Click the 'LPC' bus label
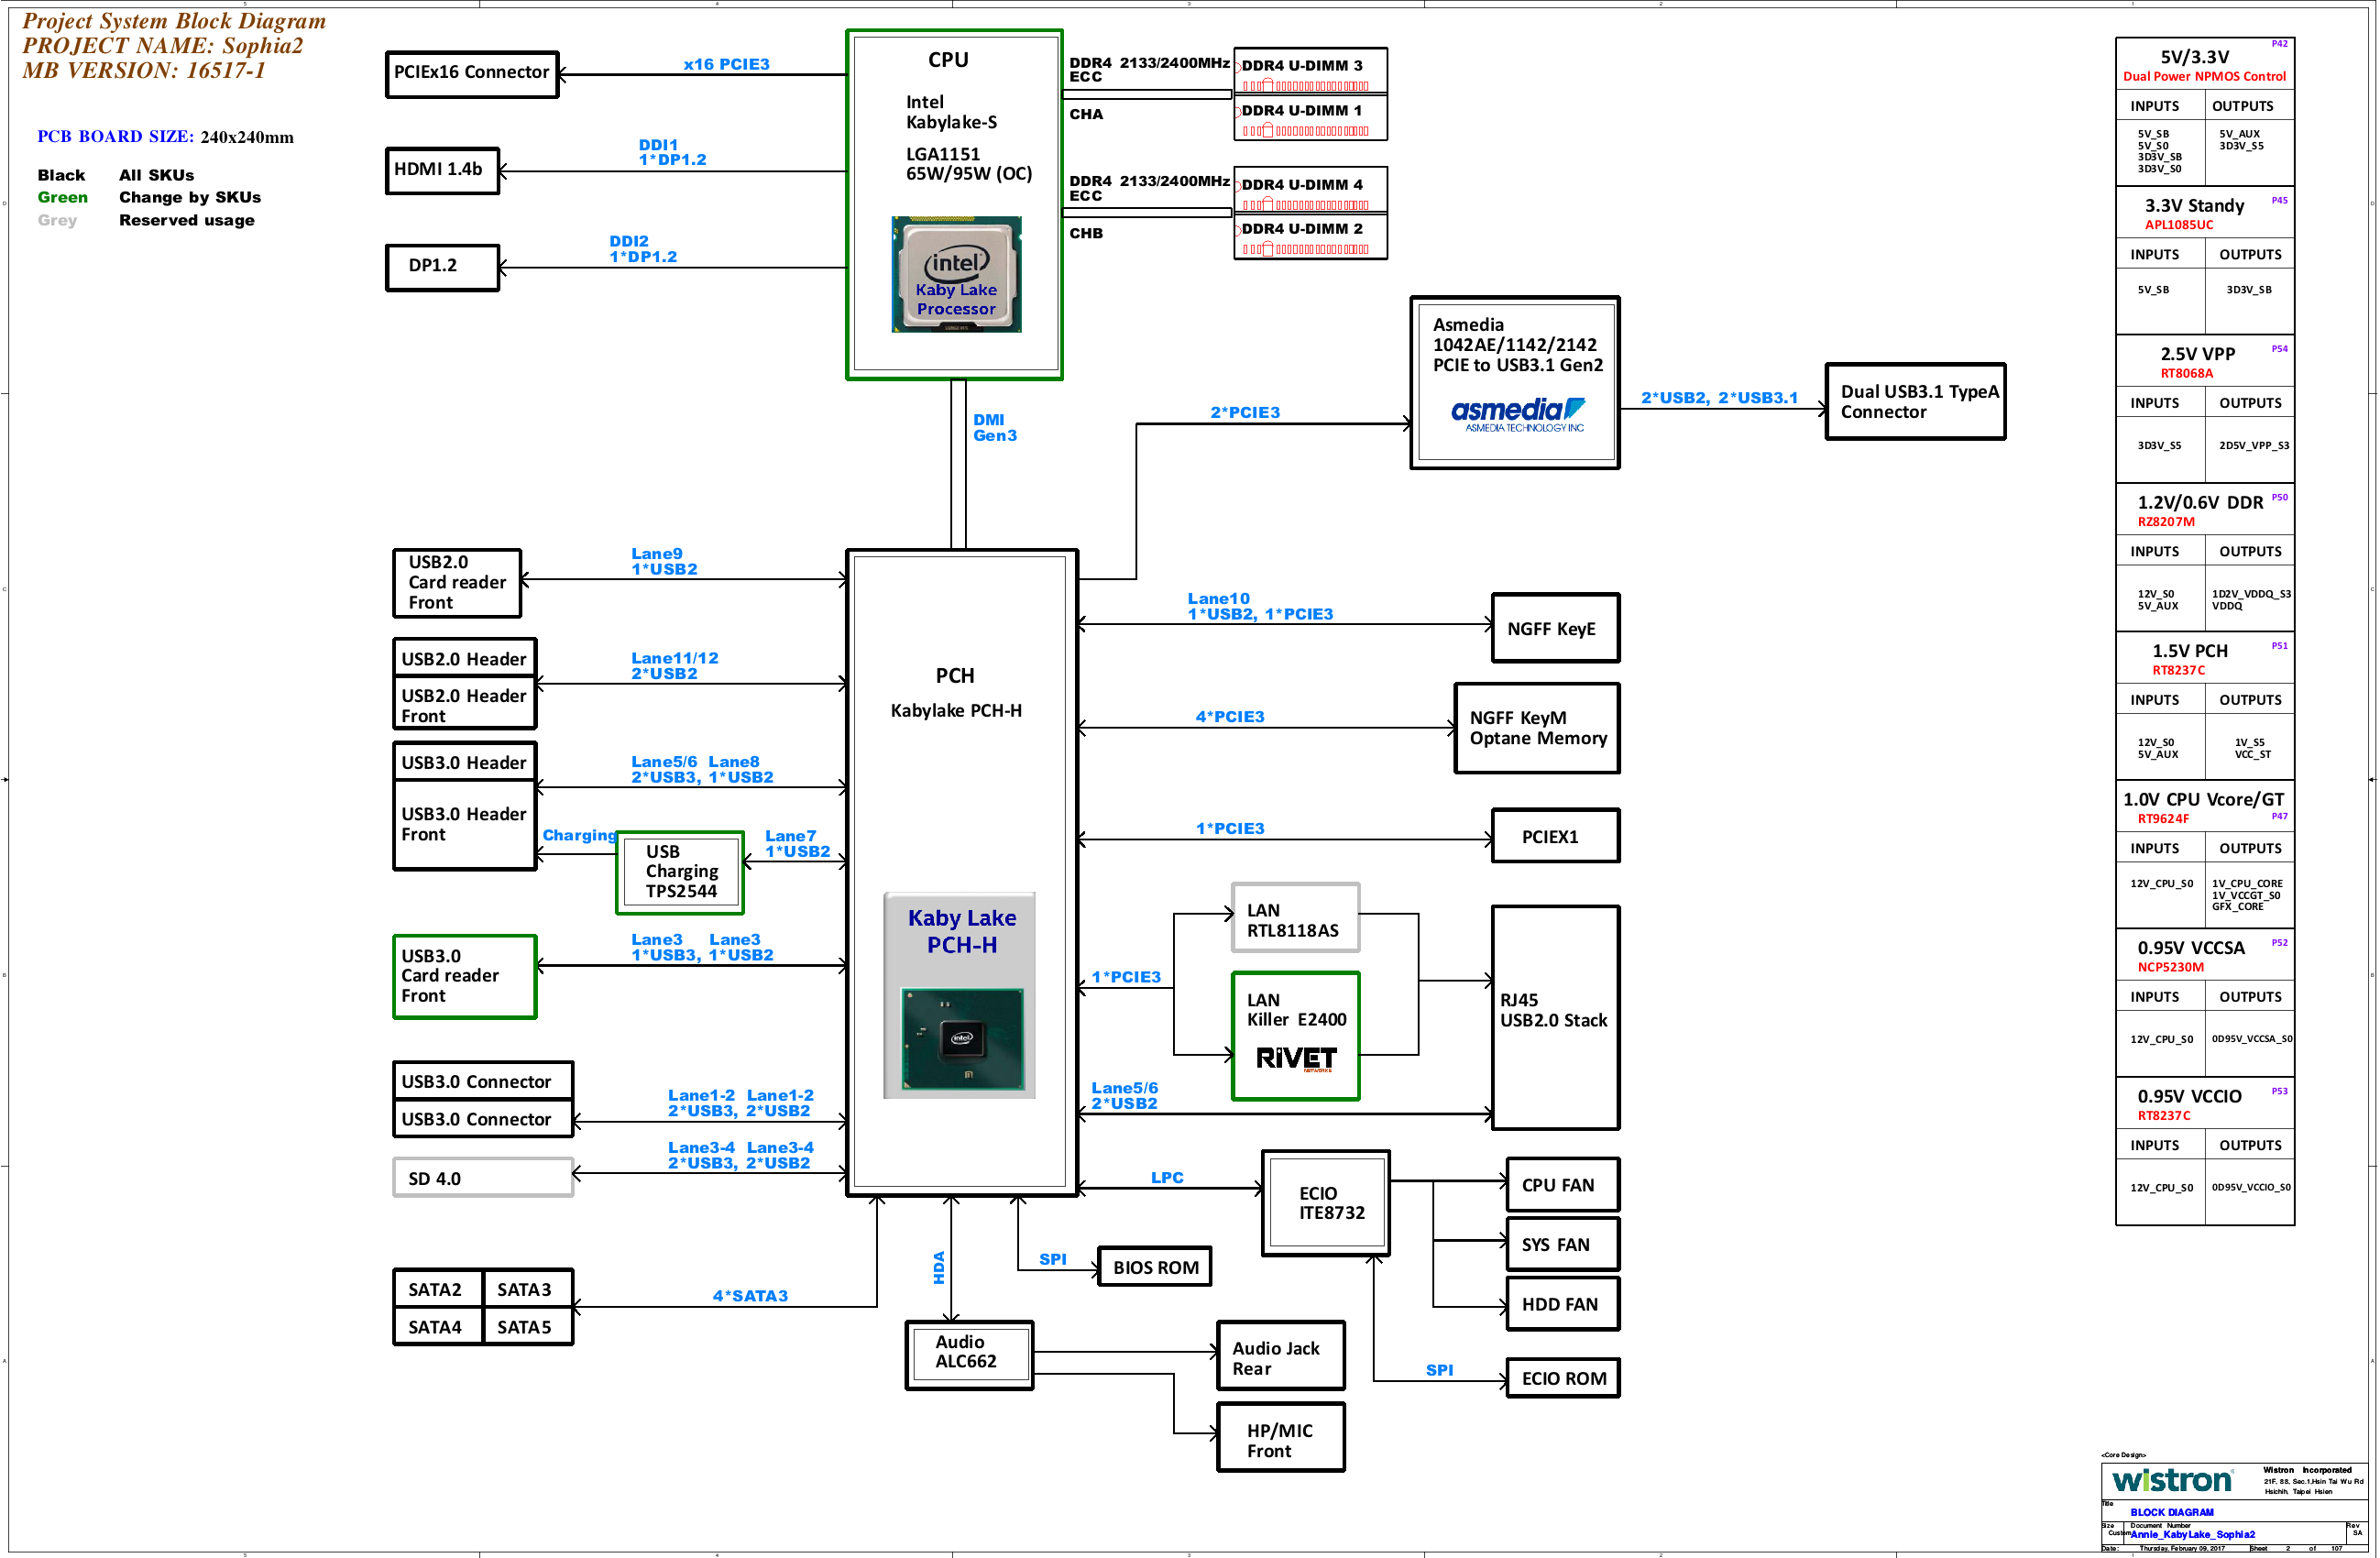 (x=1167, y=1178)
